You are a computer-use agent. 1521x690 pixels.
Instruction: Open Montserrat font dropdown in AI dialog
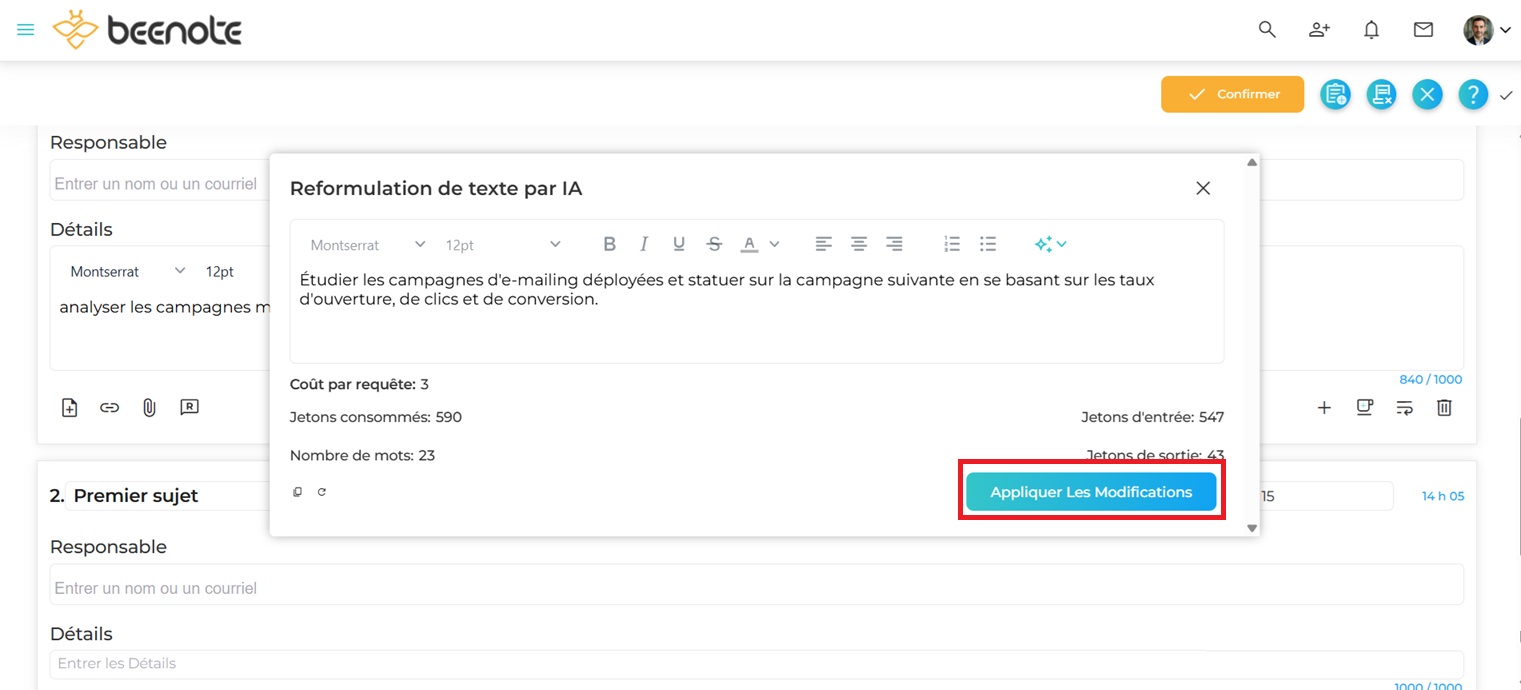click(x=367, y=245)
